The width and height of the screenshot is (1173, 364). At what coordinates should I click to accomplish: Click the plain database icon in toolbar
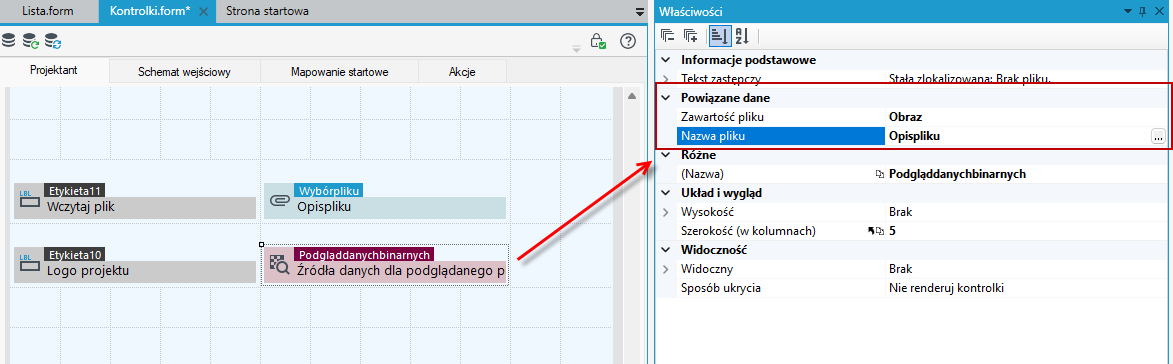coord(8,40)
